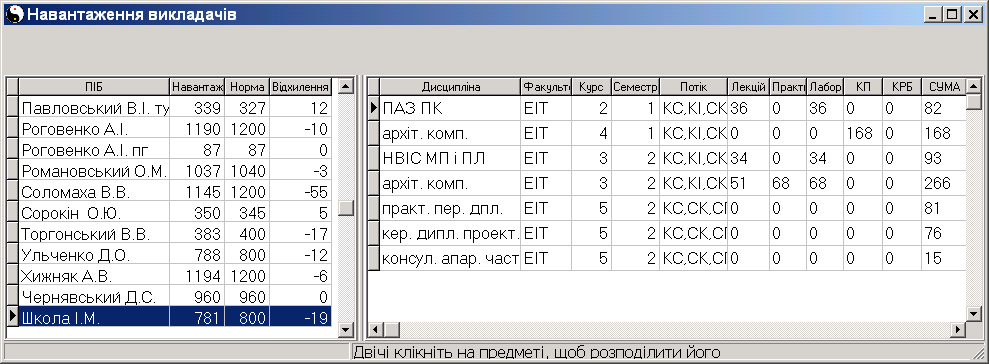Click the yin-yang application icon in title bar
The image size is (989, 364).
pyautogui.click(x=13, y=15)
